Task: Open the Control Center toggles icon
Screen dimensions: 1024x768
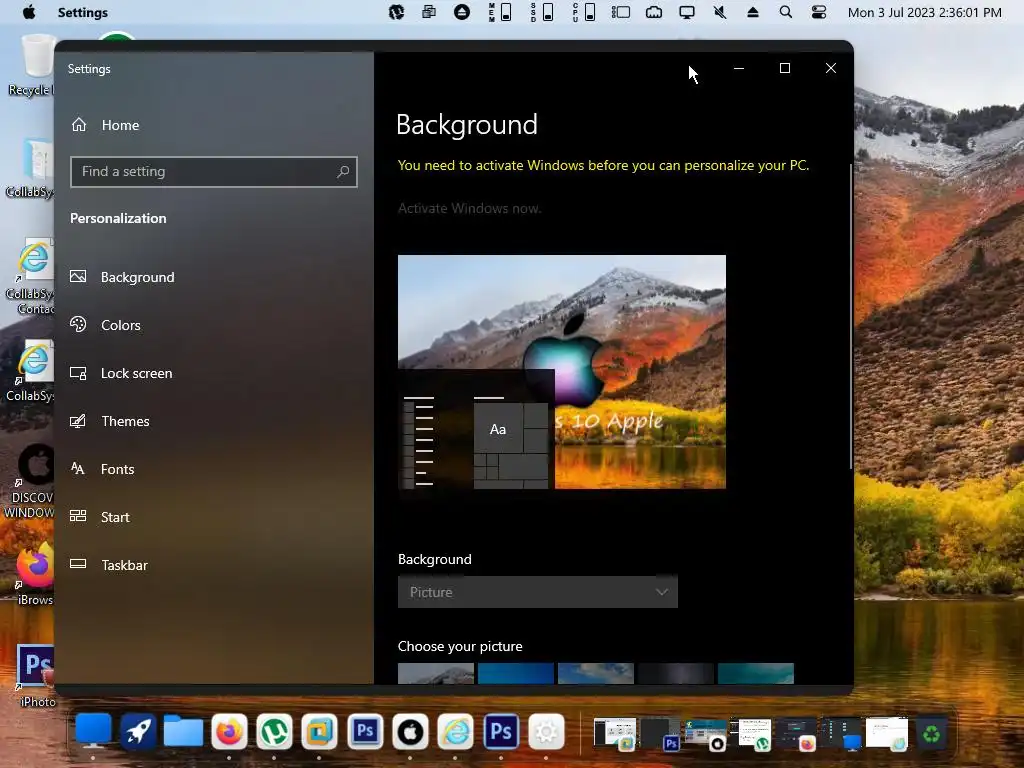Action: (x=819, y=12)
